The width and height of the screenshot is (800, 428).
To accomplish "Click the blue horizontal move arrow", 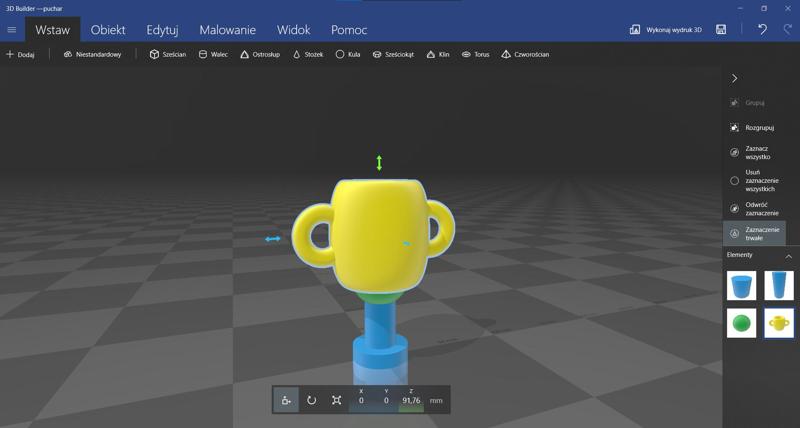I will click(x=273, y=239).
